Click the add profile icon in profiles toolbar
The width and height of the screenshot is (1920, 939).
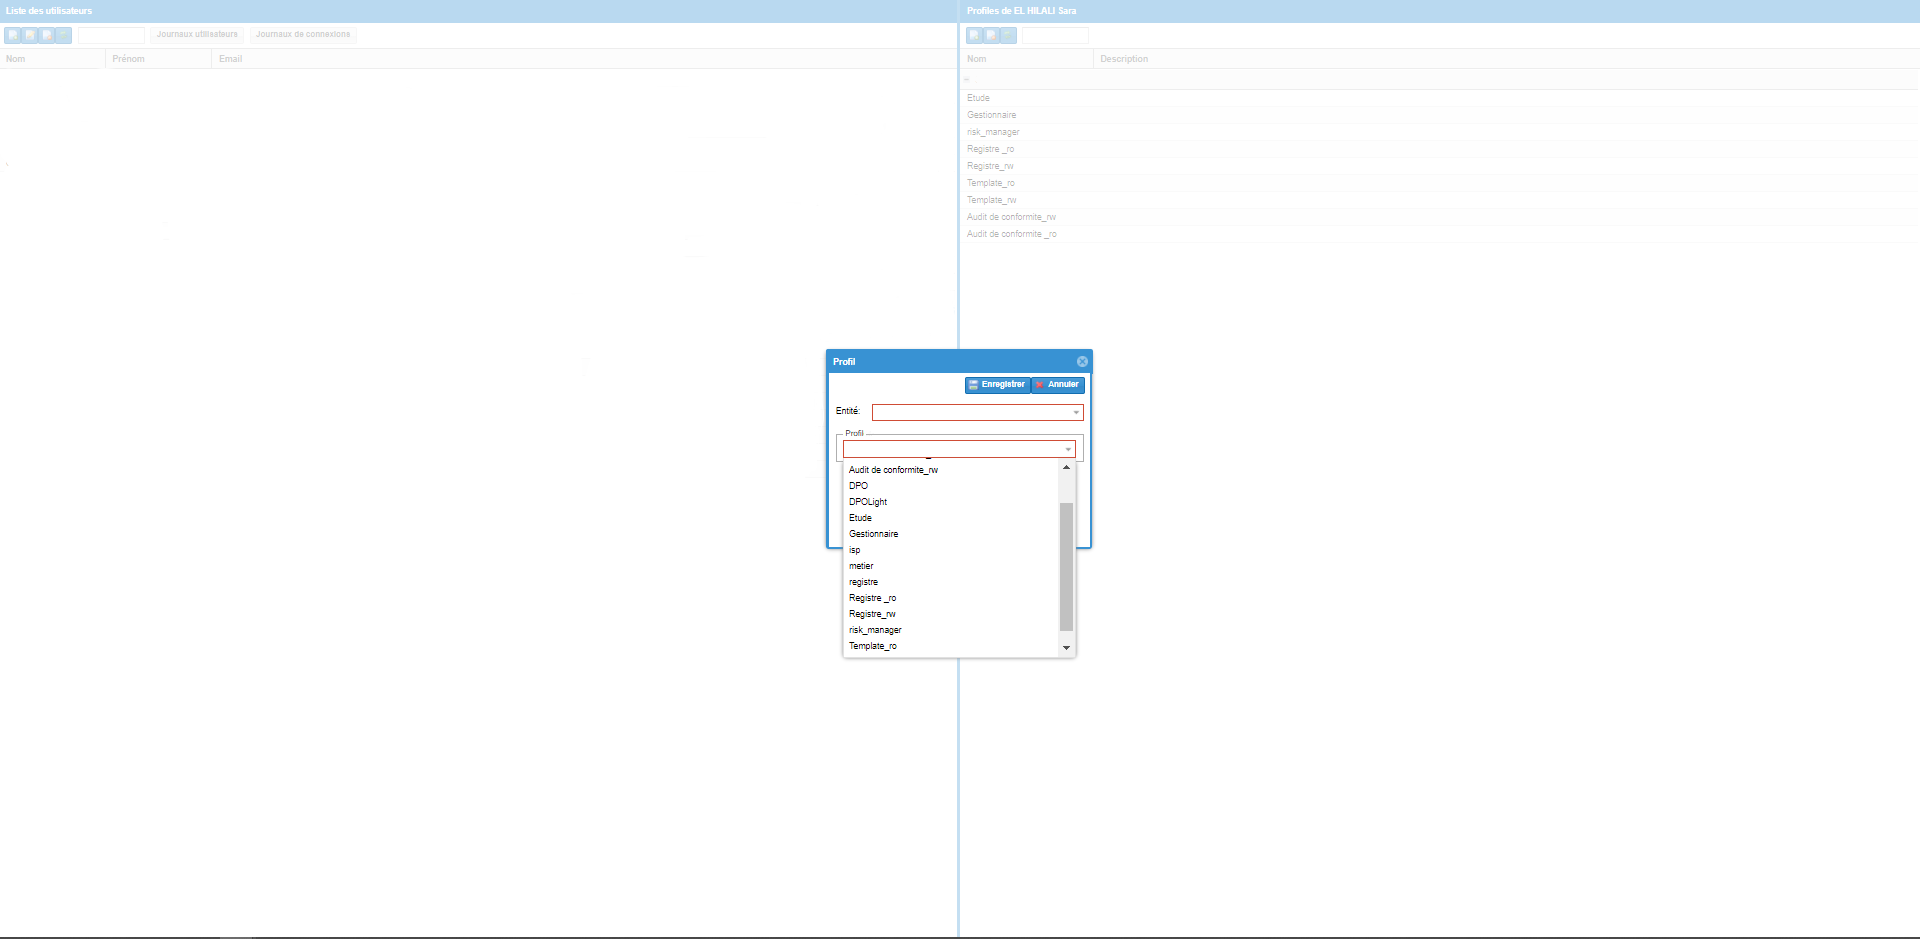click(974, 35)
